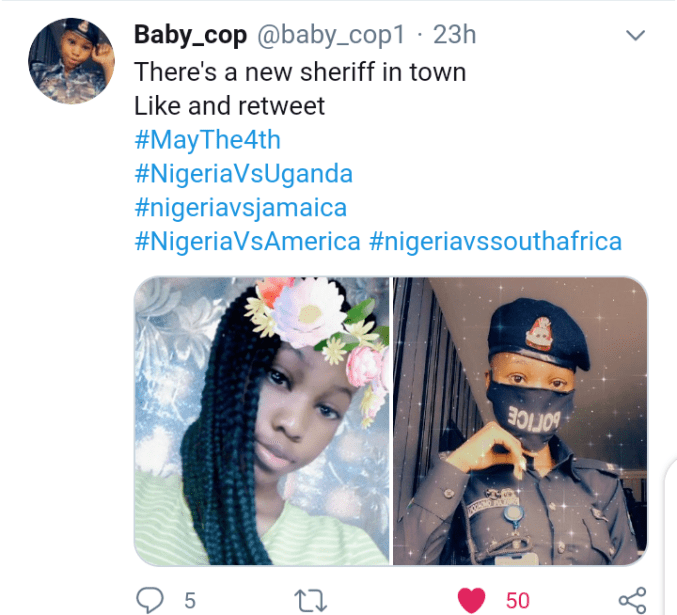The height and width of the screenshot is (615, 677).
Task: Follow the #NigeriaVsUganda hashtag link
Action: (x=243, y=173)
